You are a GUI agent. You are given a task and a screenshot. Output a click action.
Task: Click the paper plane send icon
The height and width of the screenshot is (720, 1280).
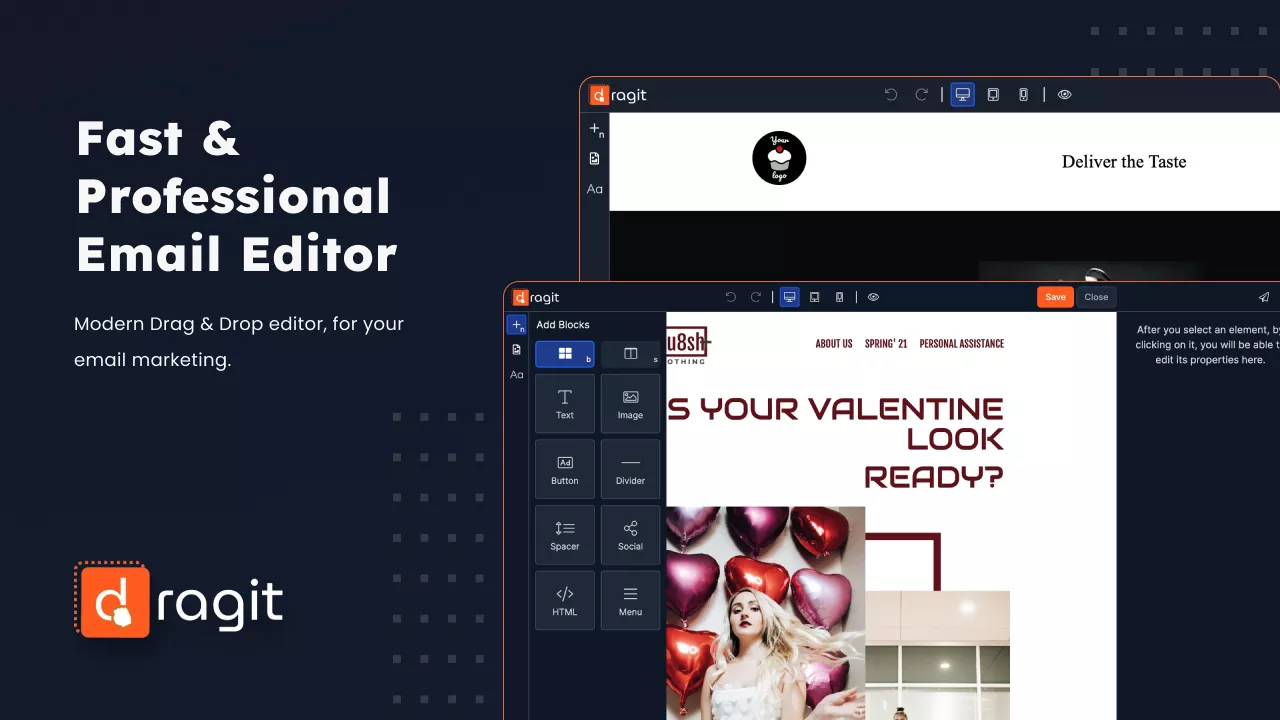pyautogui.click(x=1264, y=297)
